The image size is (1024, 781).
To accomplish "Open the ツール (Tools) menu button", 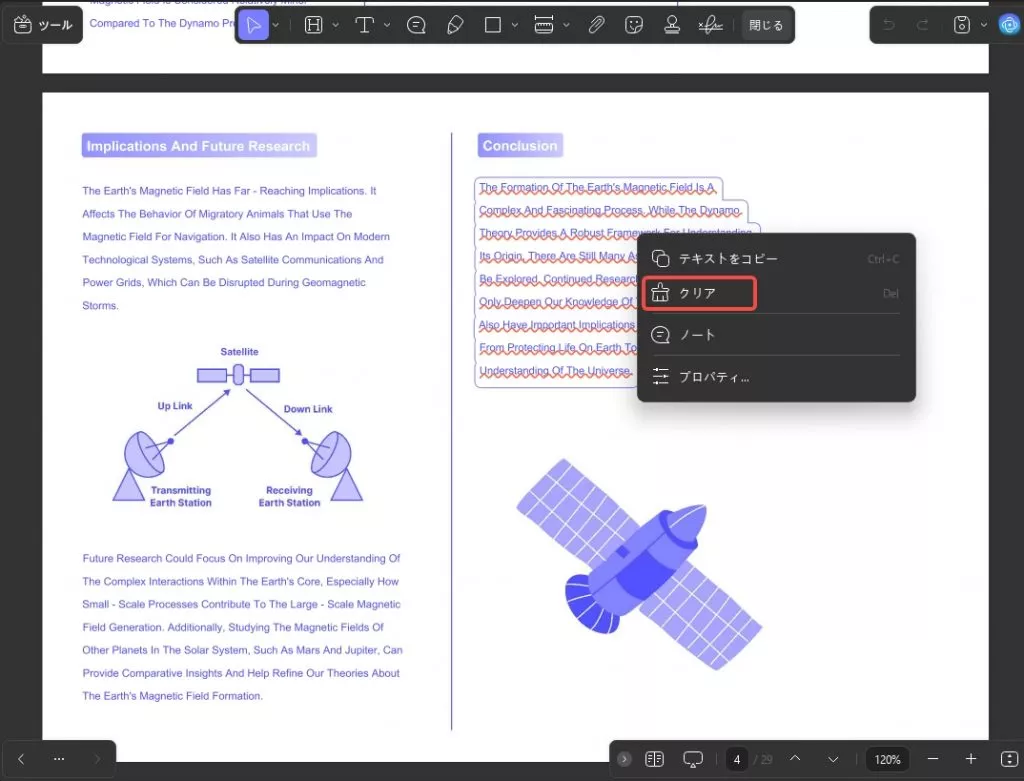I will pyautogui.click(x=42, y=25).
